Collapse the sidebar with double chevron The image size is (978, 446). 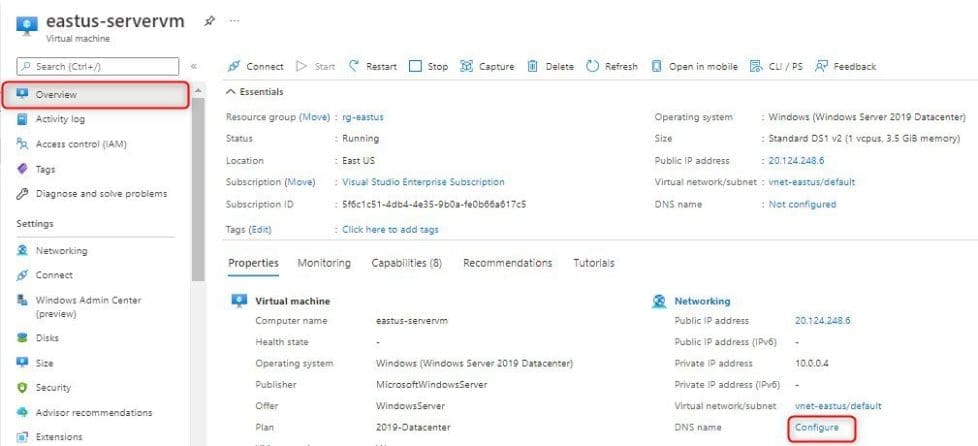194,66
